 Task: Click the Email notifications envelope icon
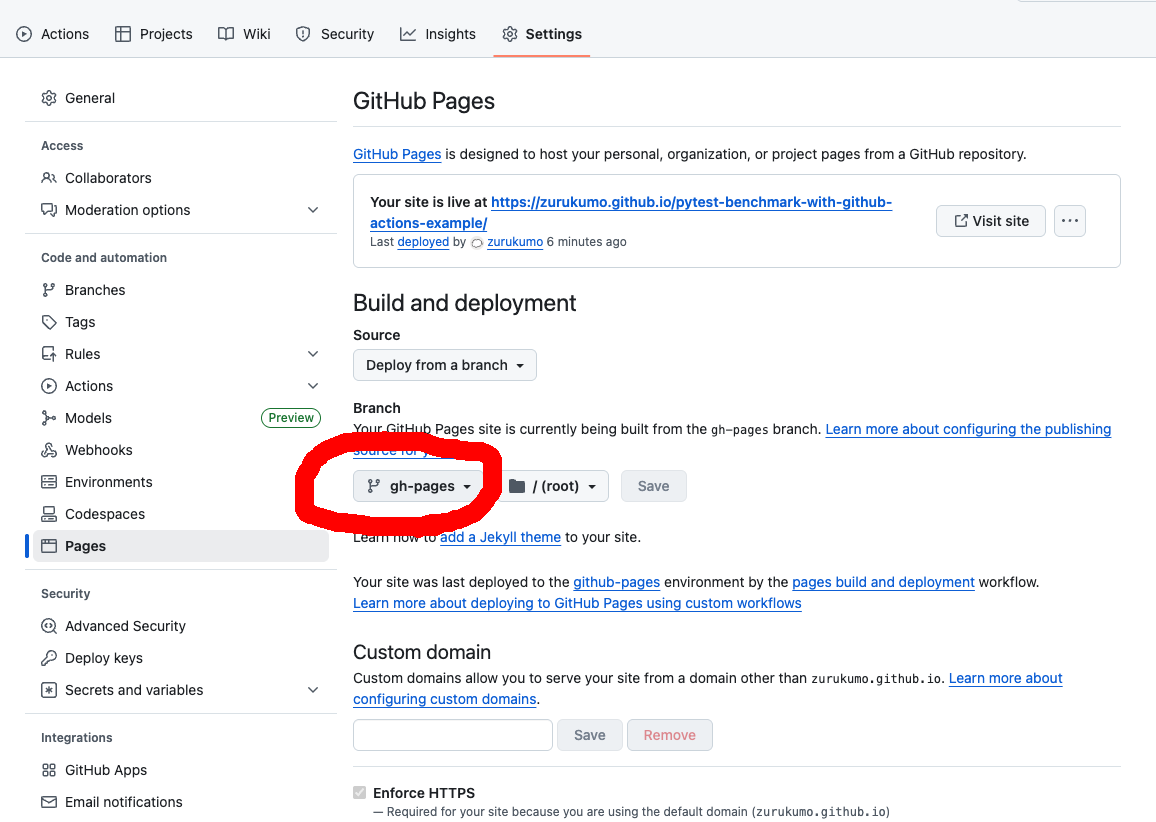pyautogui.click(x=49, y=802)
